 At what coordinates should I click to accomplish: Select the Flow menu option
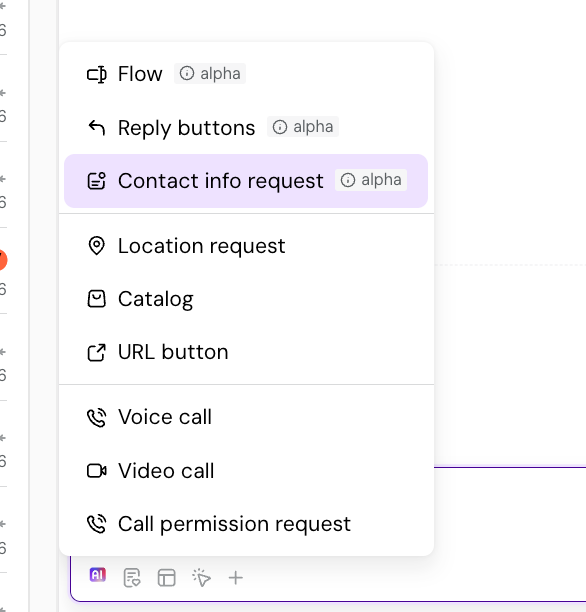tap(246, 74)
